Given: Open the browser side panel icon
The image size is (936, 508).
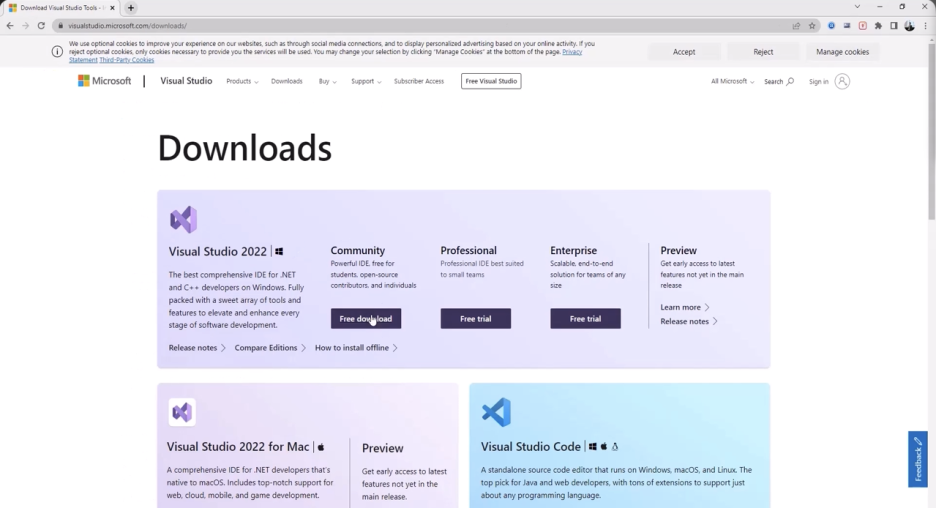Looking at the screenshot, I should 894,26.
